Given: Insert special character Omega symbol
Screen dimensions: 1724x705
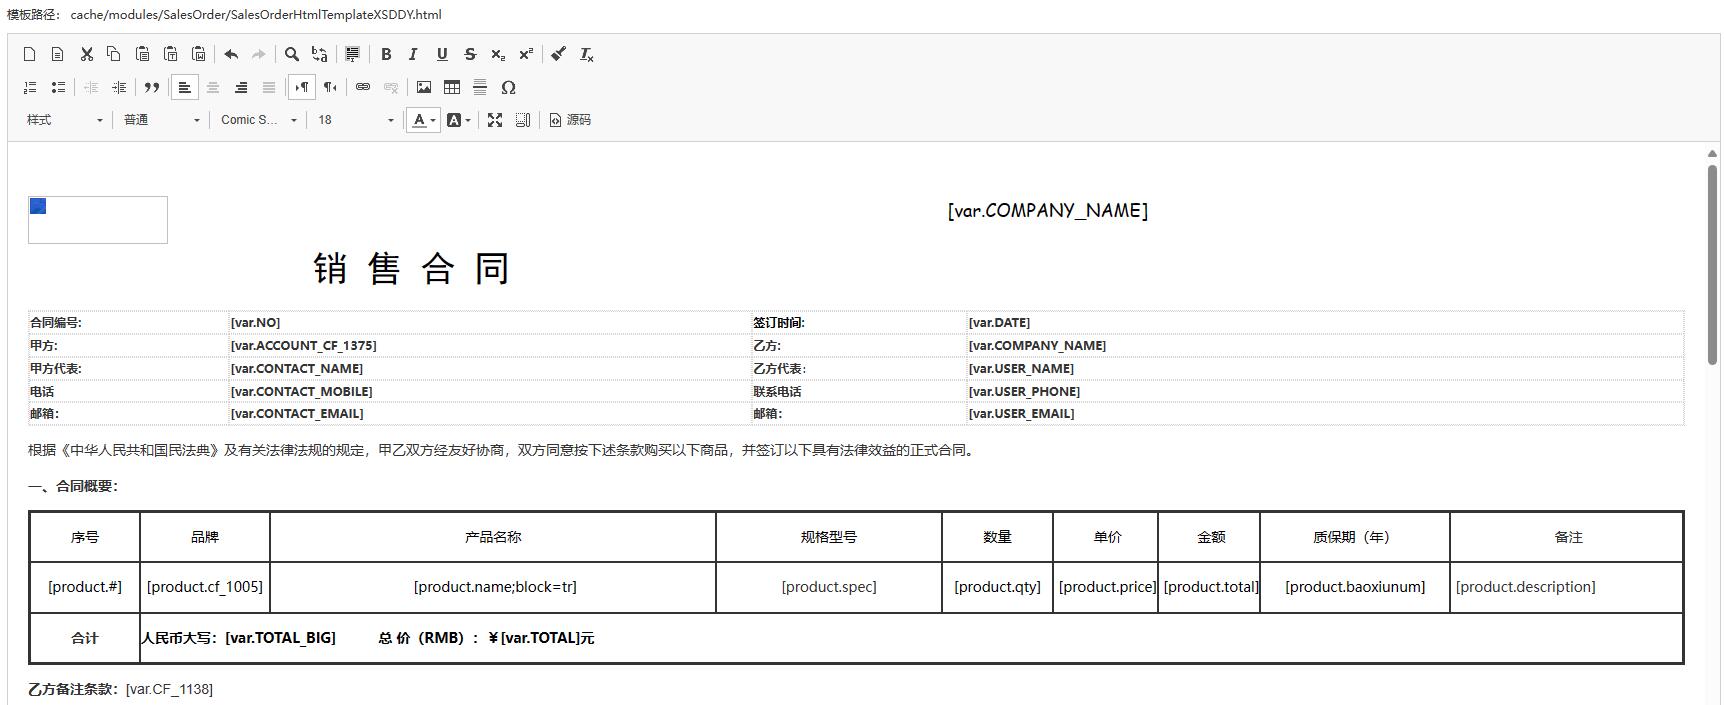Looking at the screenshot, I should point(508,87).
